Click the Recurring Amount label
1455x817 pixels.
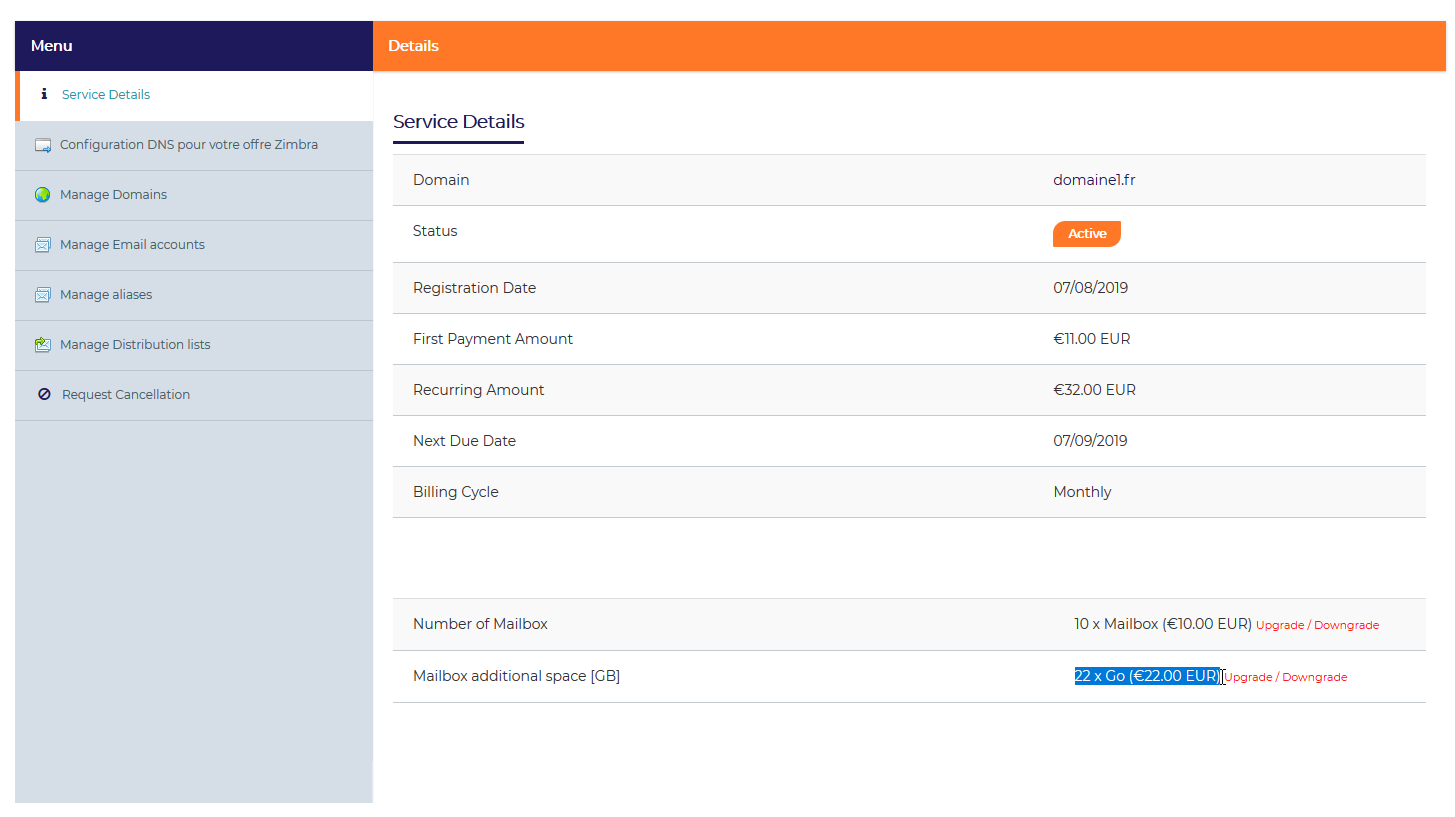pos(478,390)
